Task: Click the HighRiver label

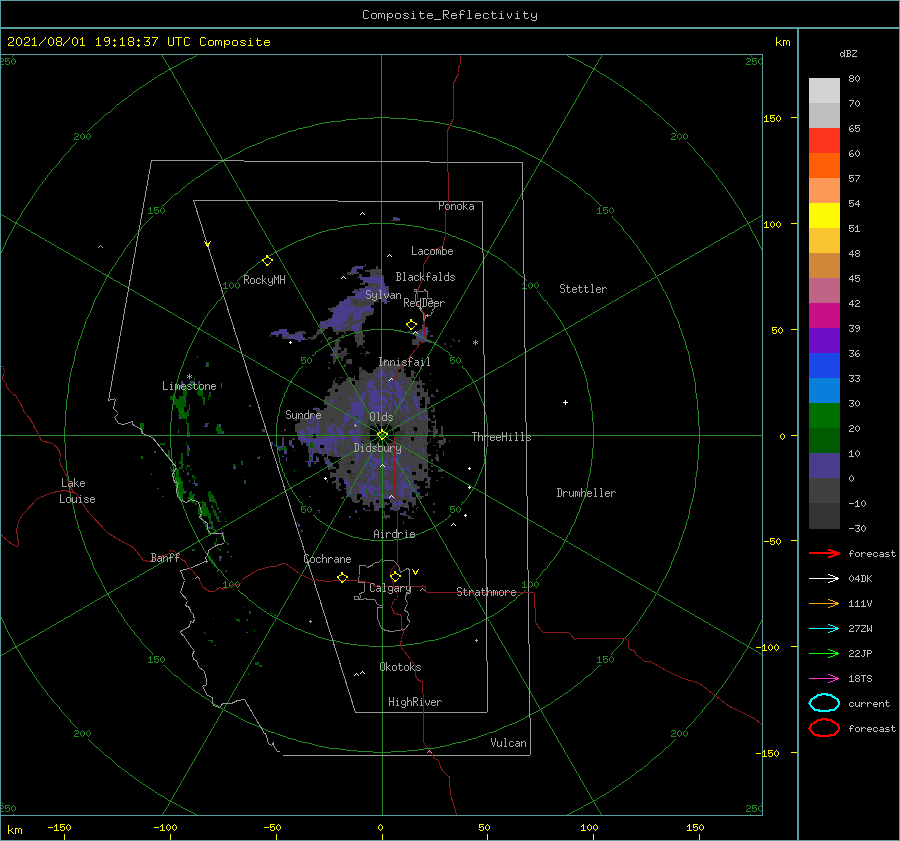Action: [415, 702]
